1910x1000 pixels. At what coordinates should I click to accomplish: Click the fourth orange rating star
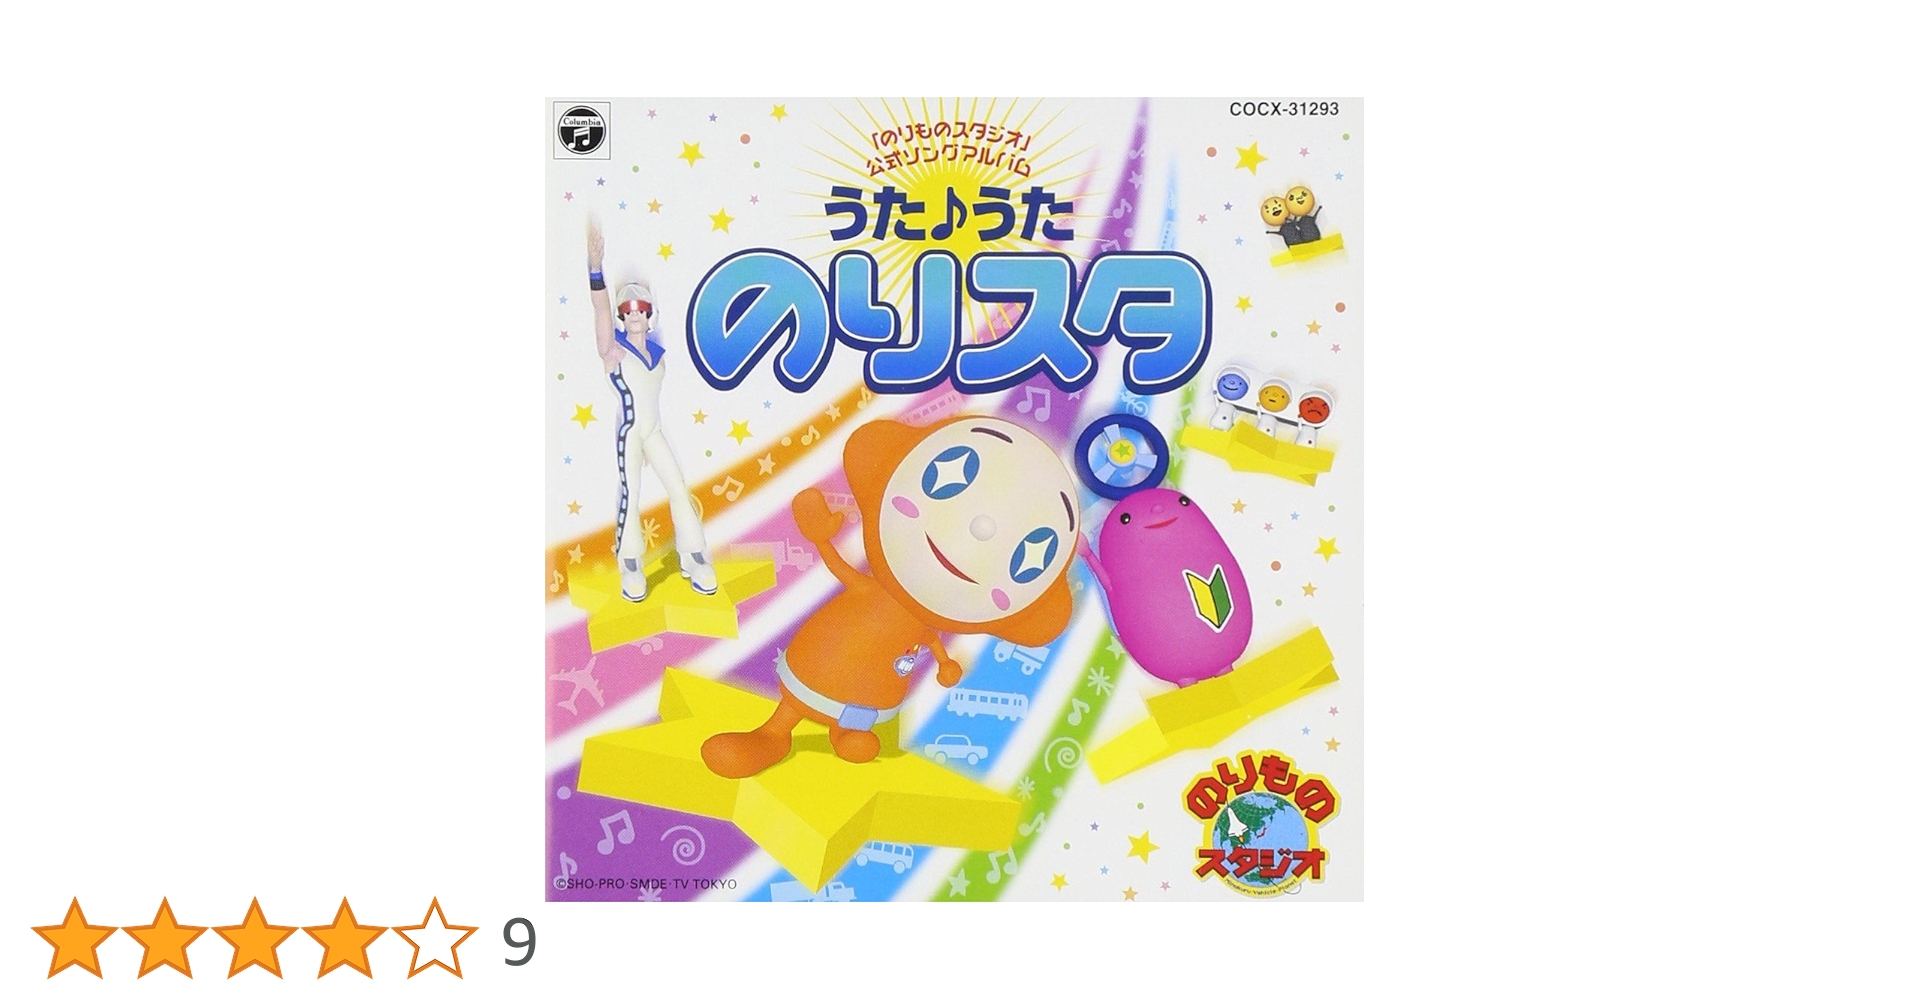344,939
